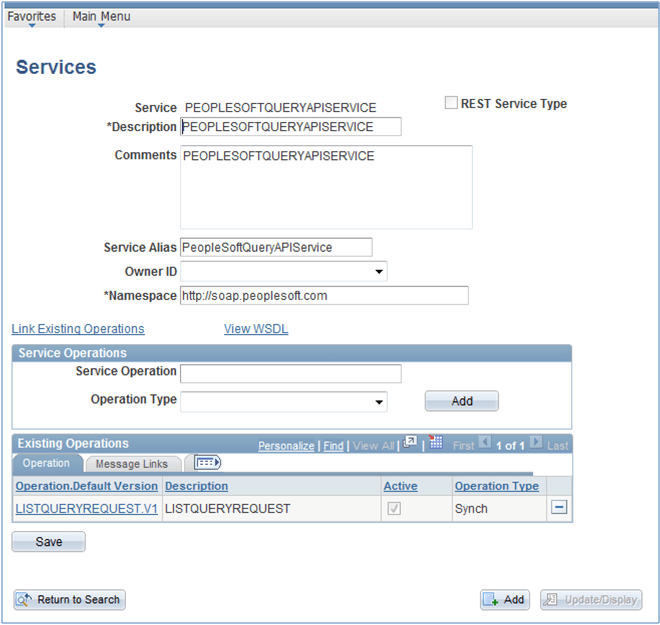Click the next row arrow icon
The image size is (660, 625).
(x=536, y=442)
